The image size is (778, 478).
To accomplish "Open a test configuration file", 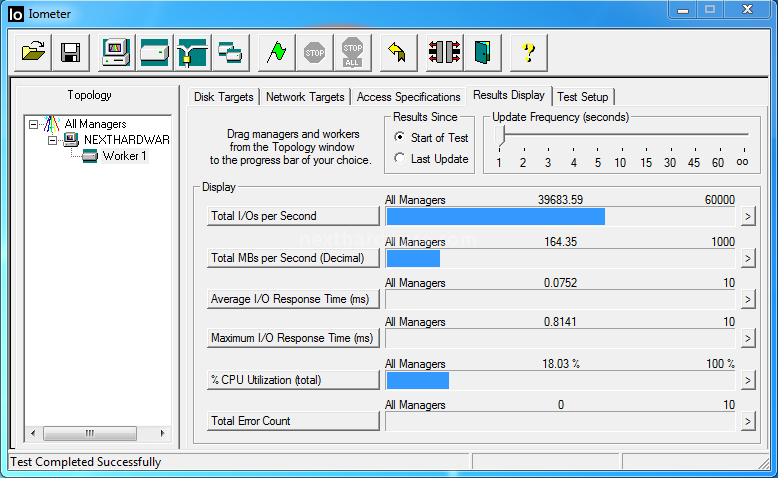I will pyautogui.click(x=33, y=52).
